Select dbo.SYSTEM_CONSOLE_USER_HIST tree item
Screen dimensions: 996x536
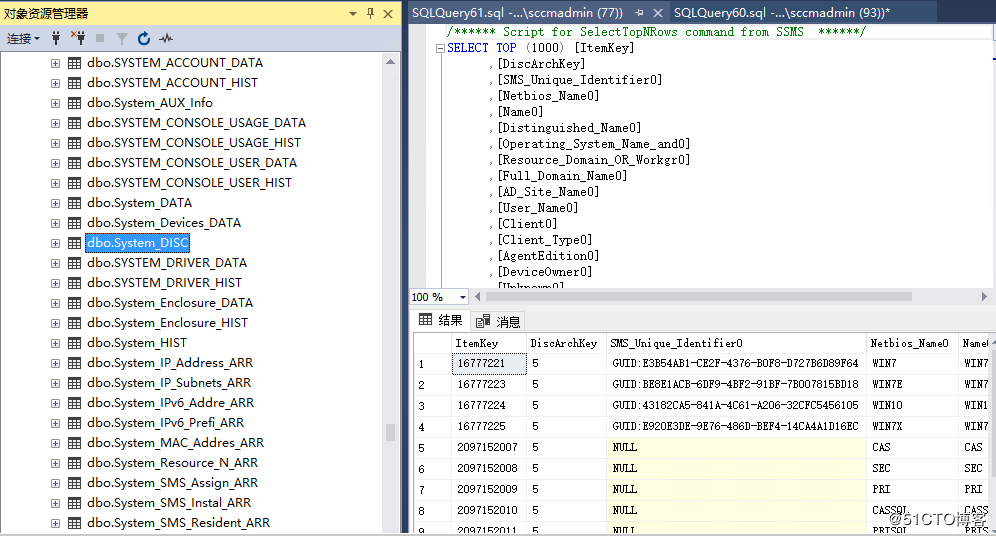click(x=189, y=183)
